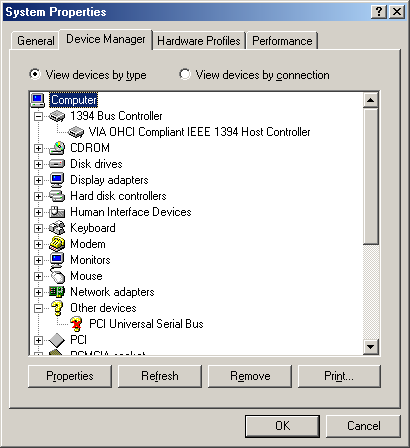Click the yellow question mark Other devices icon
Image resolution: width=410 pixels, height=448 pixels.
[x=57, y=308]
